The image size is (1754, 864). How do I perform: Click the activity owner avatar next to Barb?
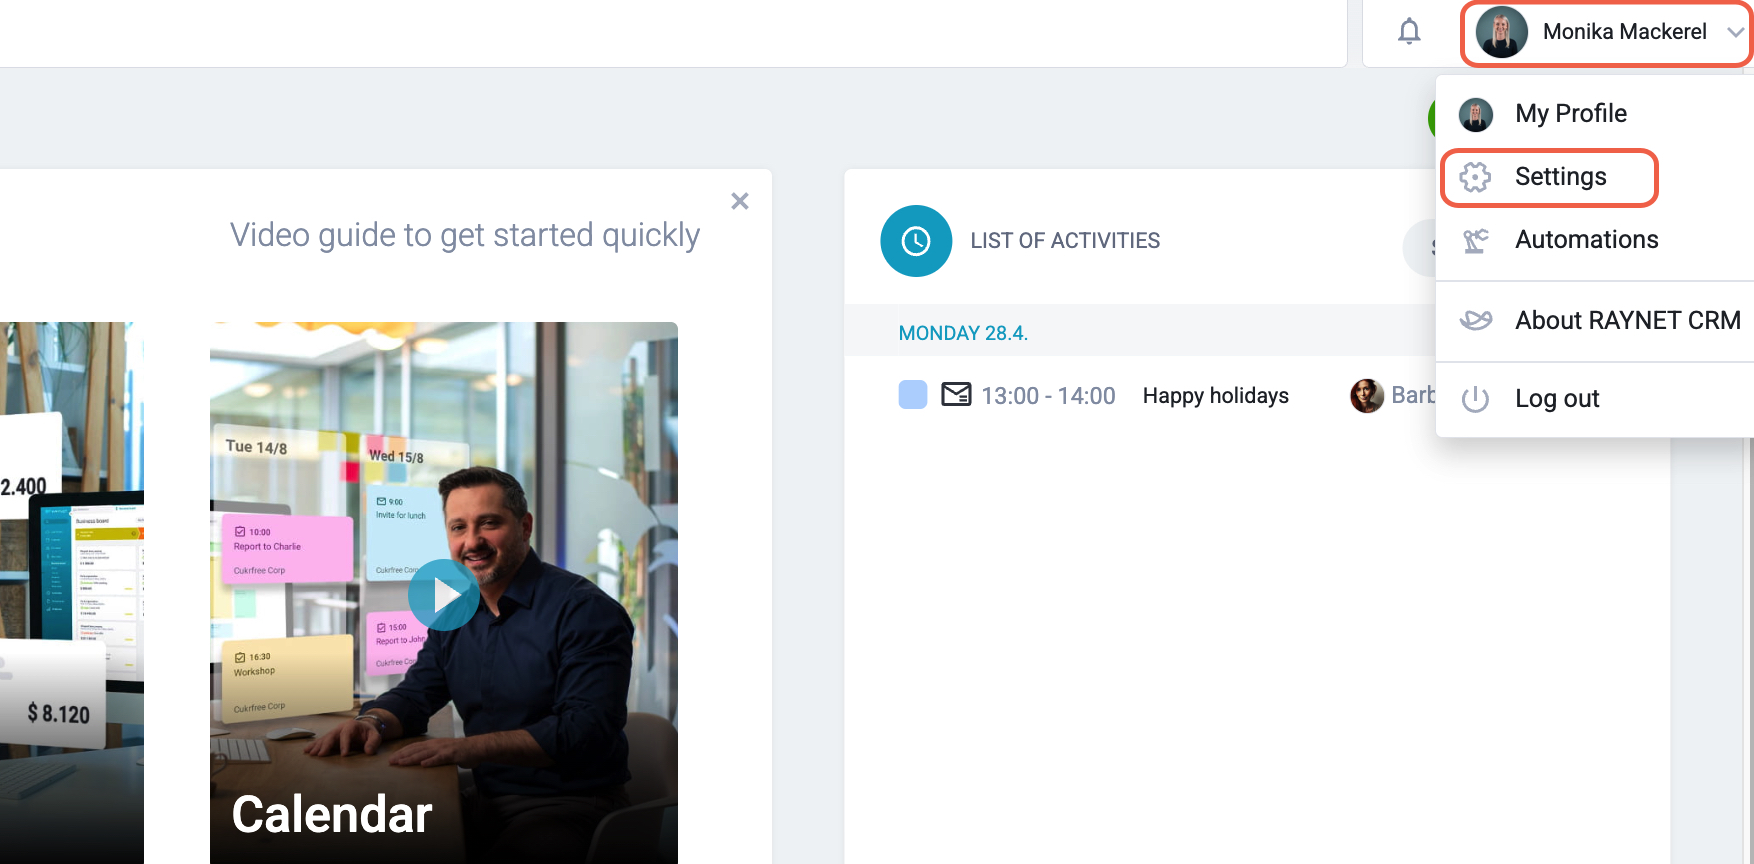pyautogui.click(x=1366, y=396)
